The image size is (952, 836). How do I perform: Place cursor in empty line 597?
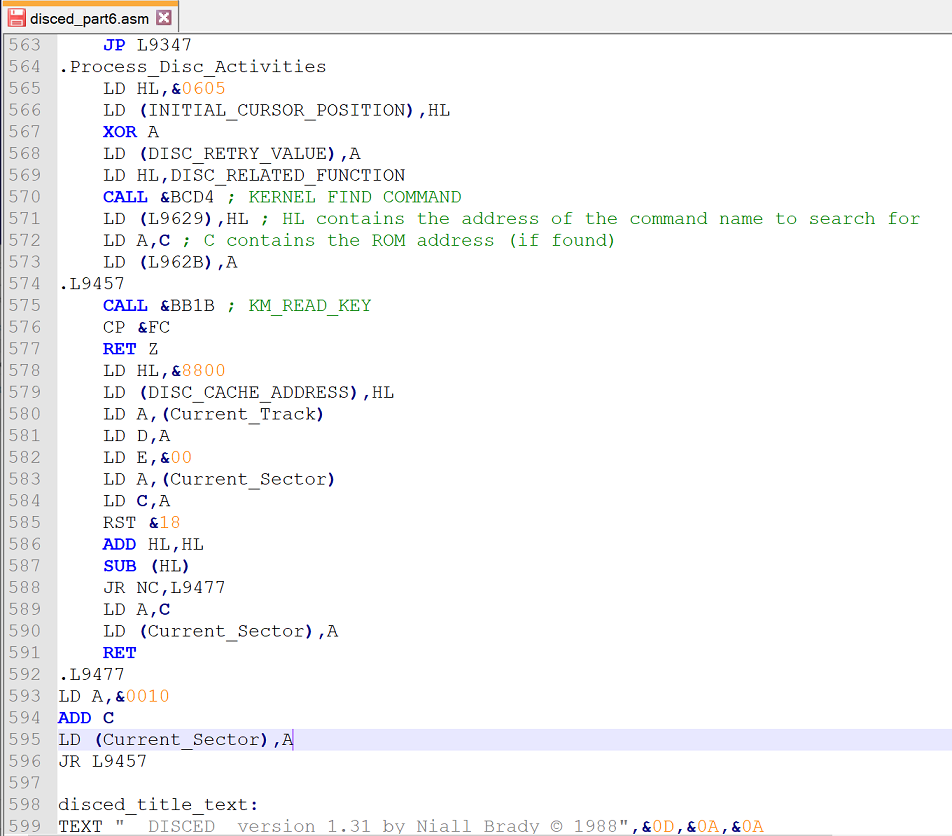(x=300, y=783)
